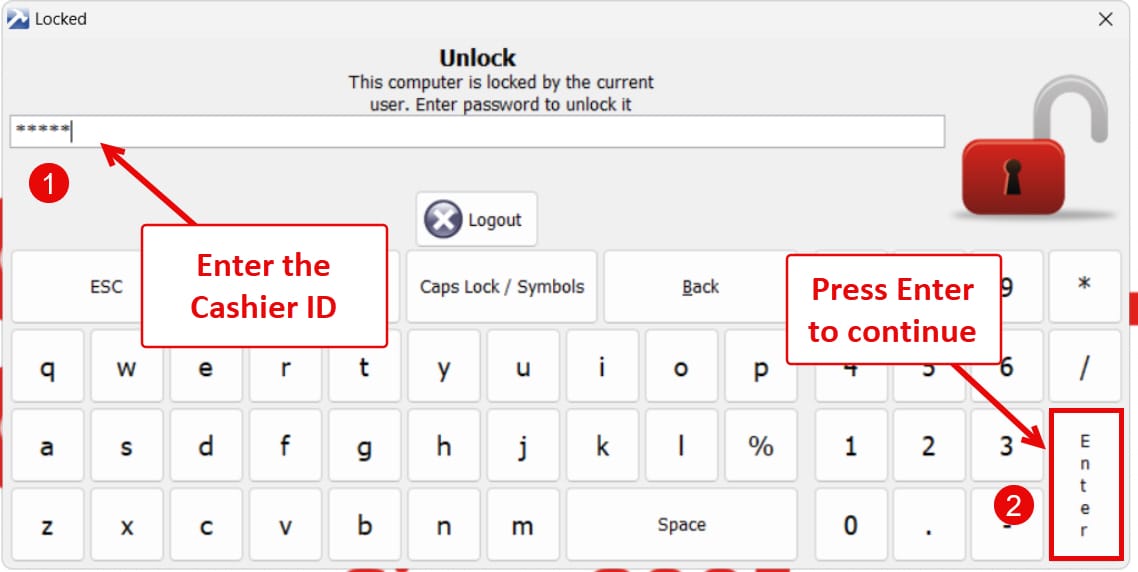Tap the forward slash key
This screenshot has height=572, width=1138.
pos(1084,367)
